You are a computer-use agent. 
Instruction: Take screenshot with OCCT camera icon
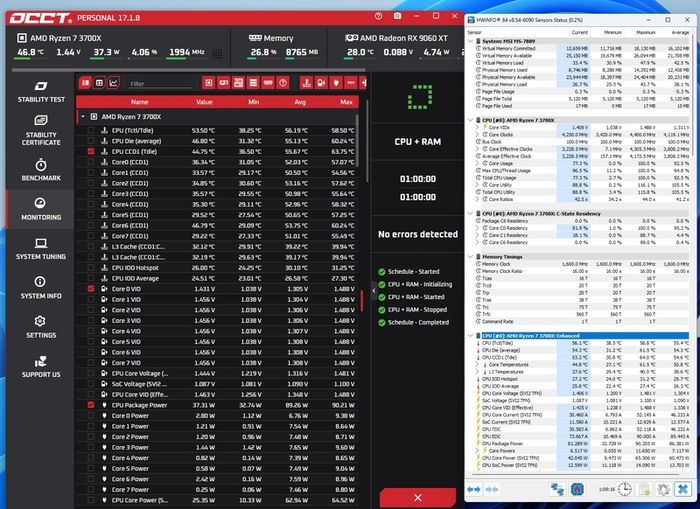[x=397, y=17]
